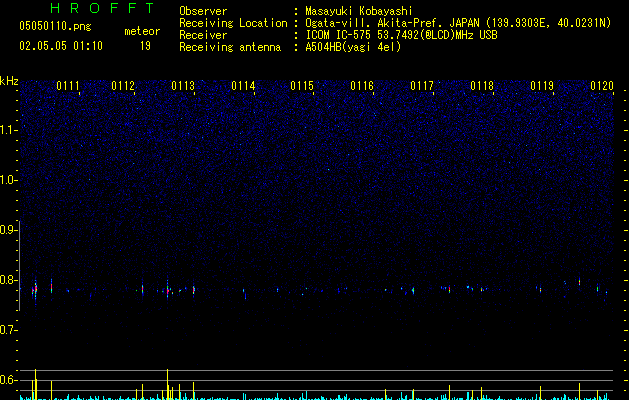Click the 0117 time marker
This screenshot has height=400, width=629.
click(x=422, y=86)
